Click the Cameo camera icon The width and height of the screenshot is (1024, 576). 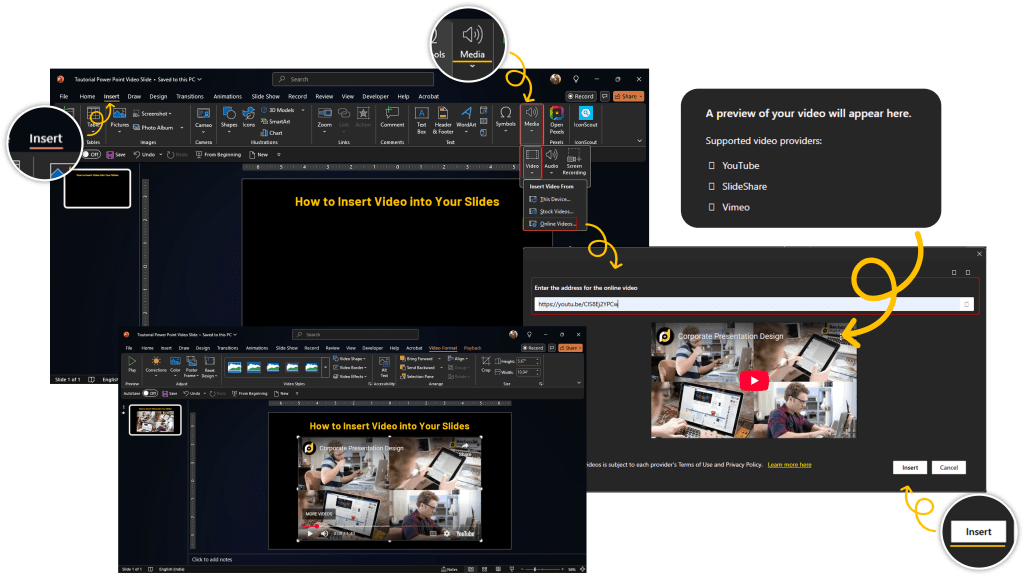[203, 115]
